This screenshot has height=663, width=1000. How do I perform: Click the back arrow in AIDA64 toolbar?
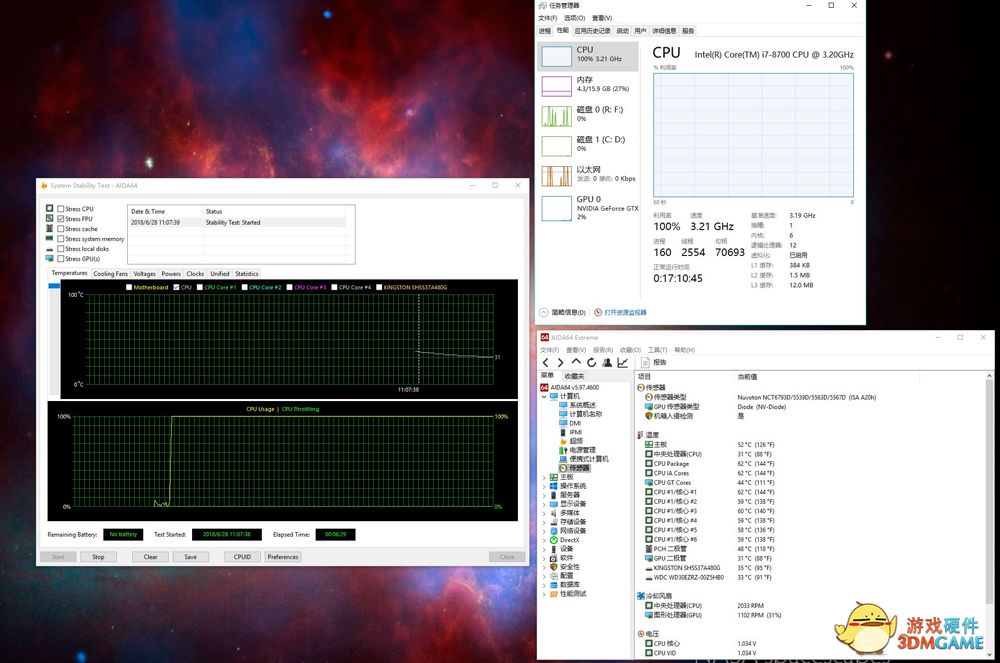[546, 363]
